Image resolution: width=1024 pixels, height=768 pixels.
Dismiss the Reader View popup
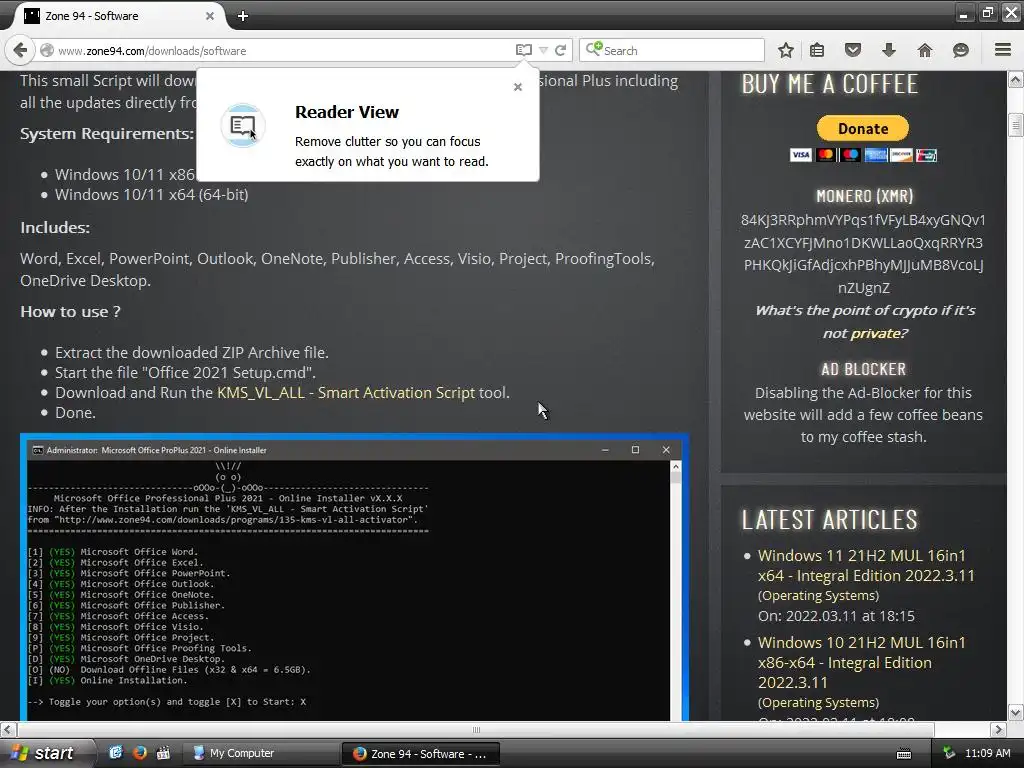click(x=518, y=87)
